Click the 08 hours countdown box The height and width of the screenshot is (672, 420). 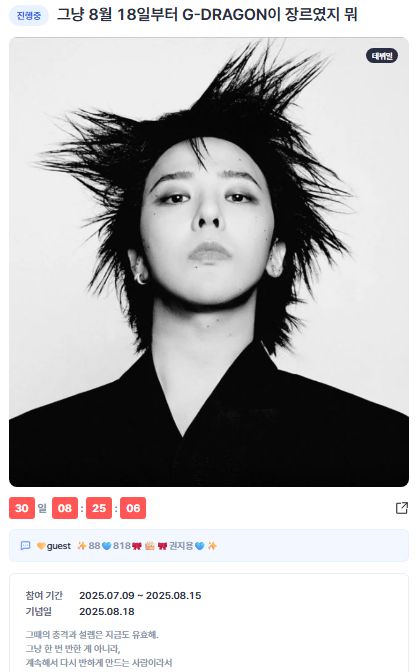tap(65, 508)
